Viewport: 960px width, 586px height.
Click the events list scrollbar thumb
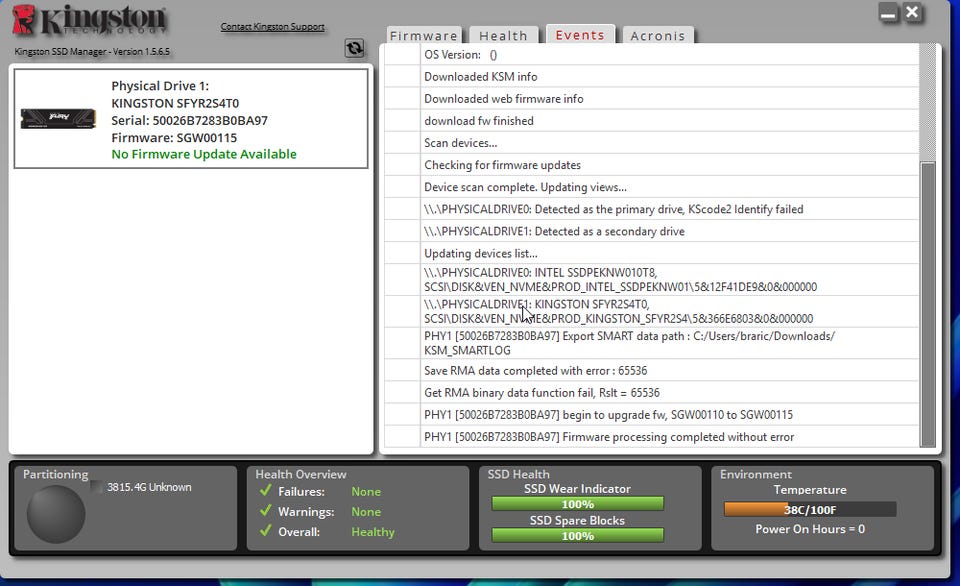[x=928, y=304]
